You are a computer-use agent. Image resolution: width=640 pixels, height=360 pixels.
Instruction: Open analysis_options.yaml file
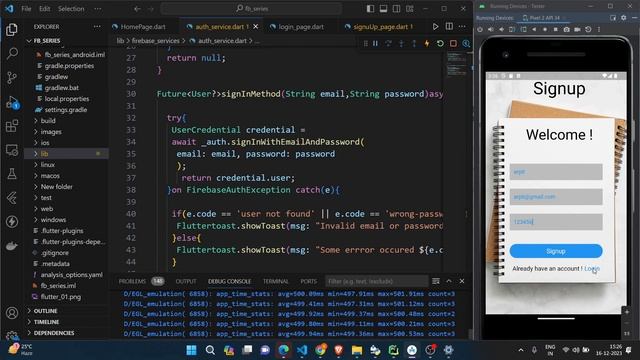click(x=71, y=275)
